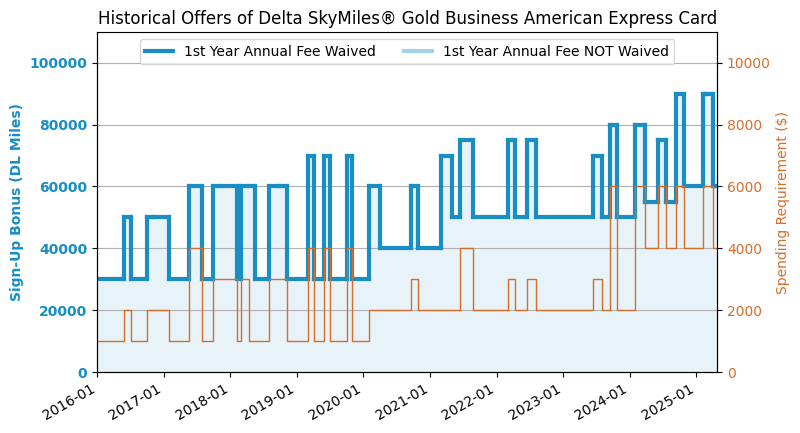The image size is (800, 433).
Task: Click the light blue legend line swatch
Action: pos(418,52)
